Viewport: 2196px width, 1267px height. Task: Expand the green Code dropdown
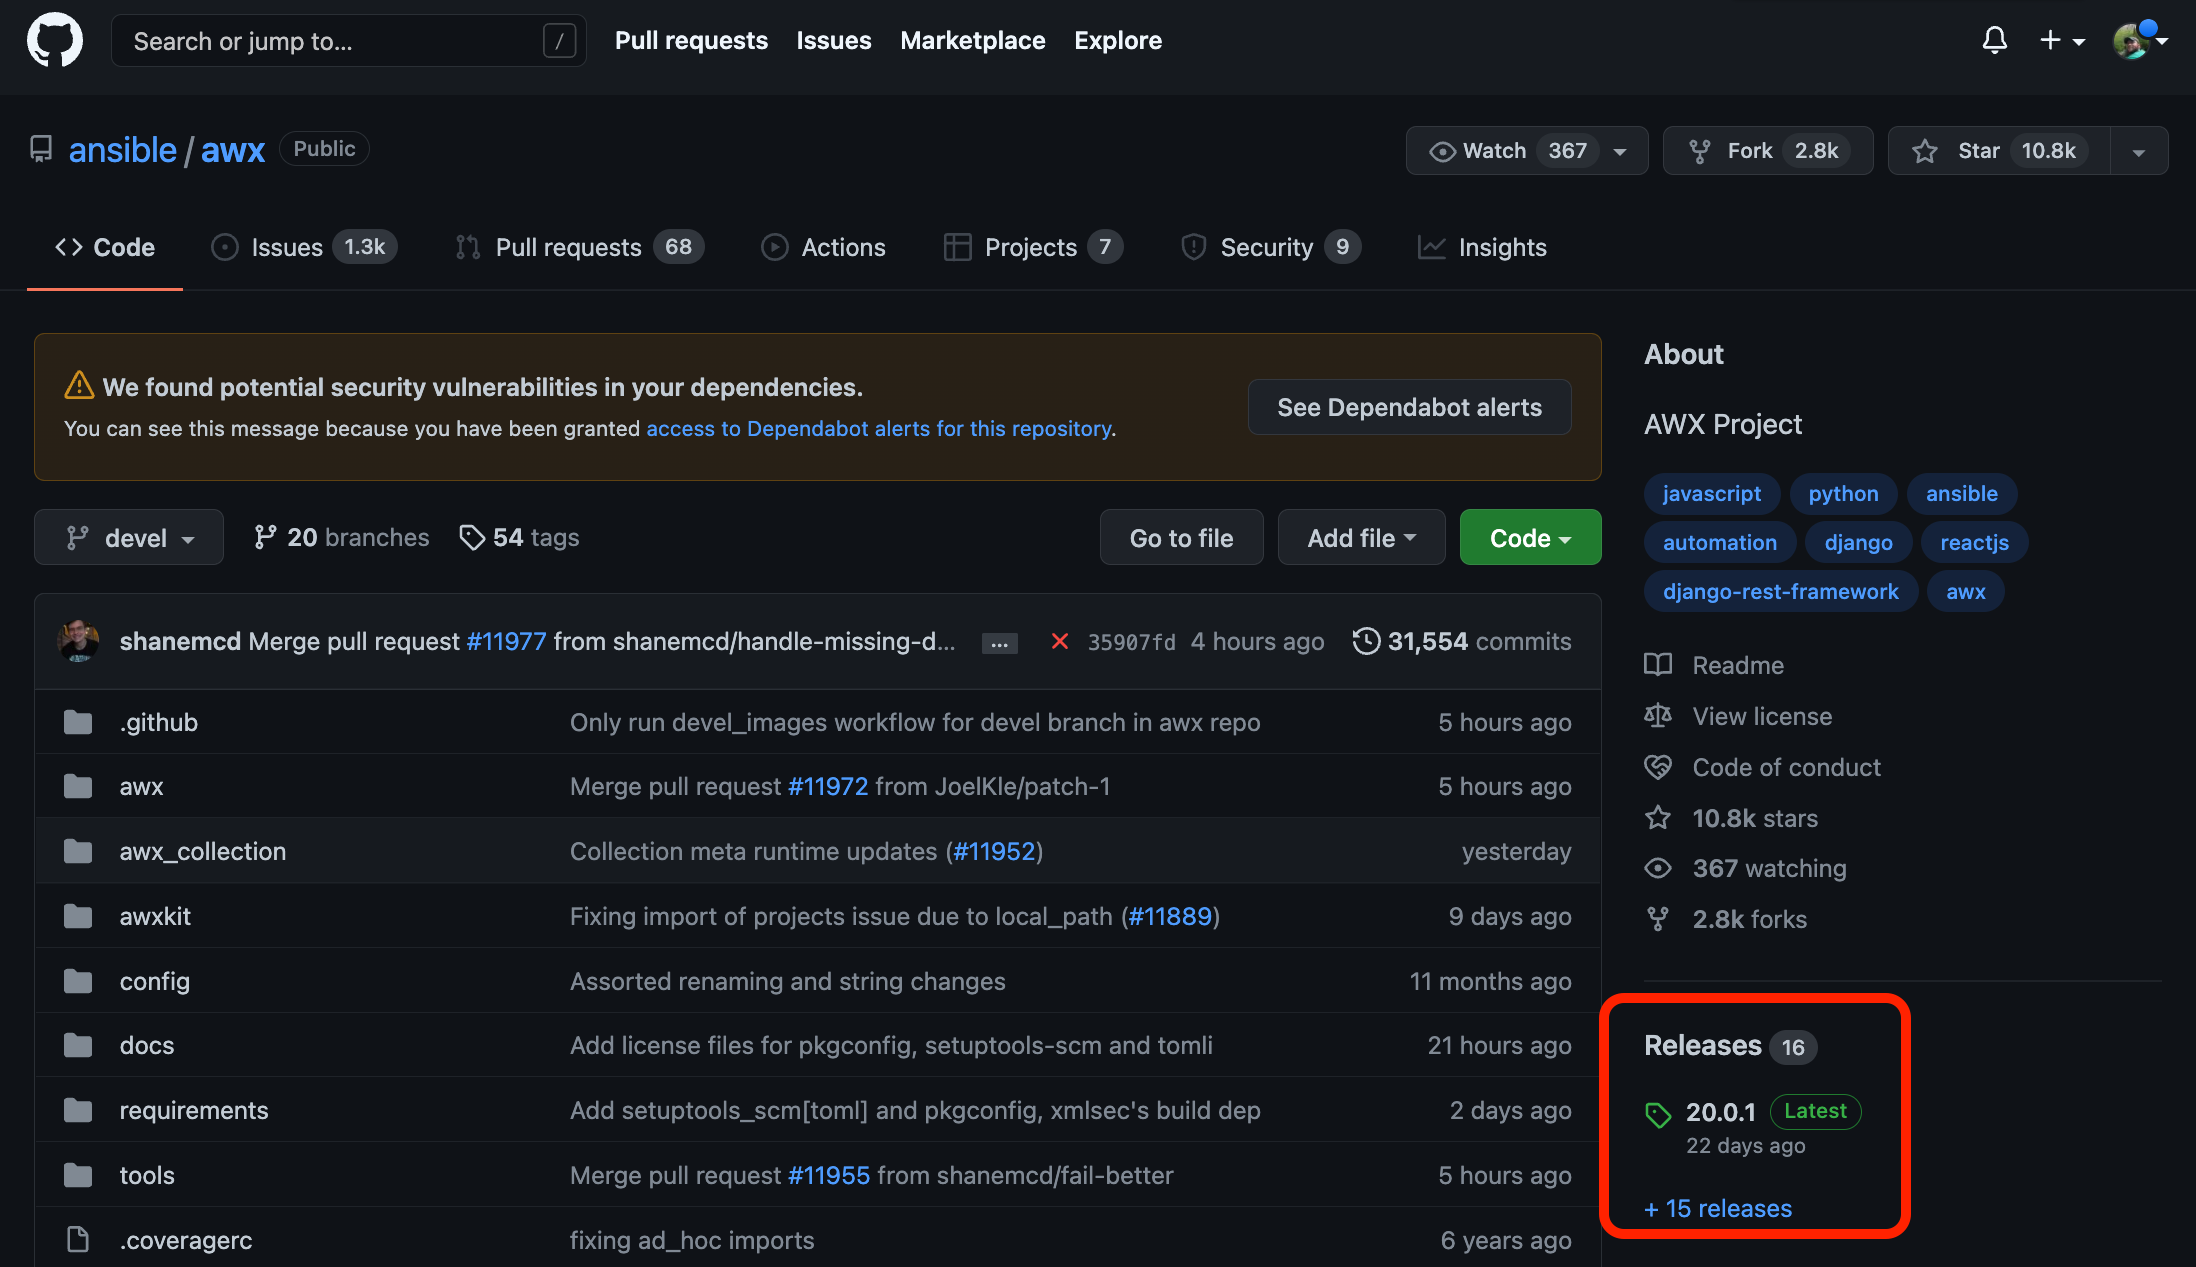[1529, 538]
